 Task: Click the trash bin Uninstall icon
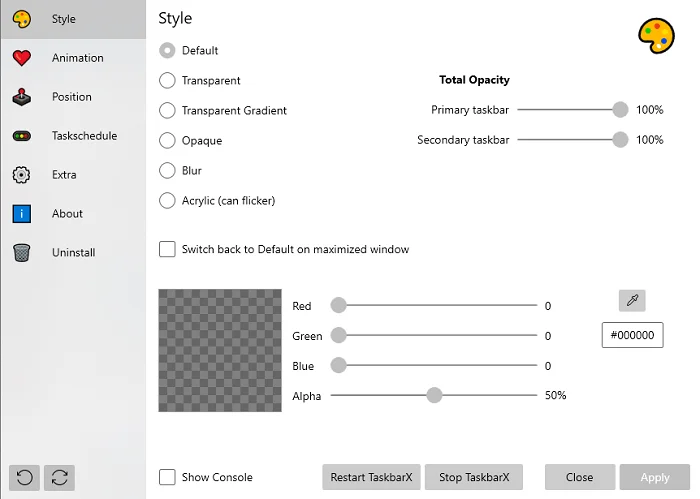pyautogui.click(x=22, y=253)
